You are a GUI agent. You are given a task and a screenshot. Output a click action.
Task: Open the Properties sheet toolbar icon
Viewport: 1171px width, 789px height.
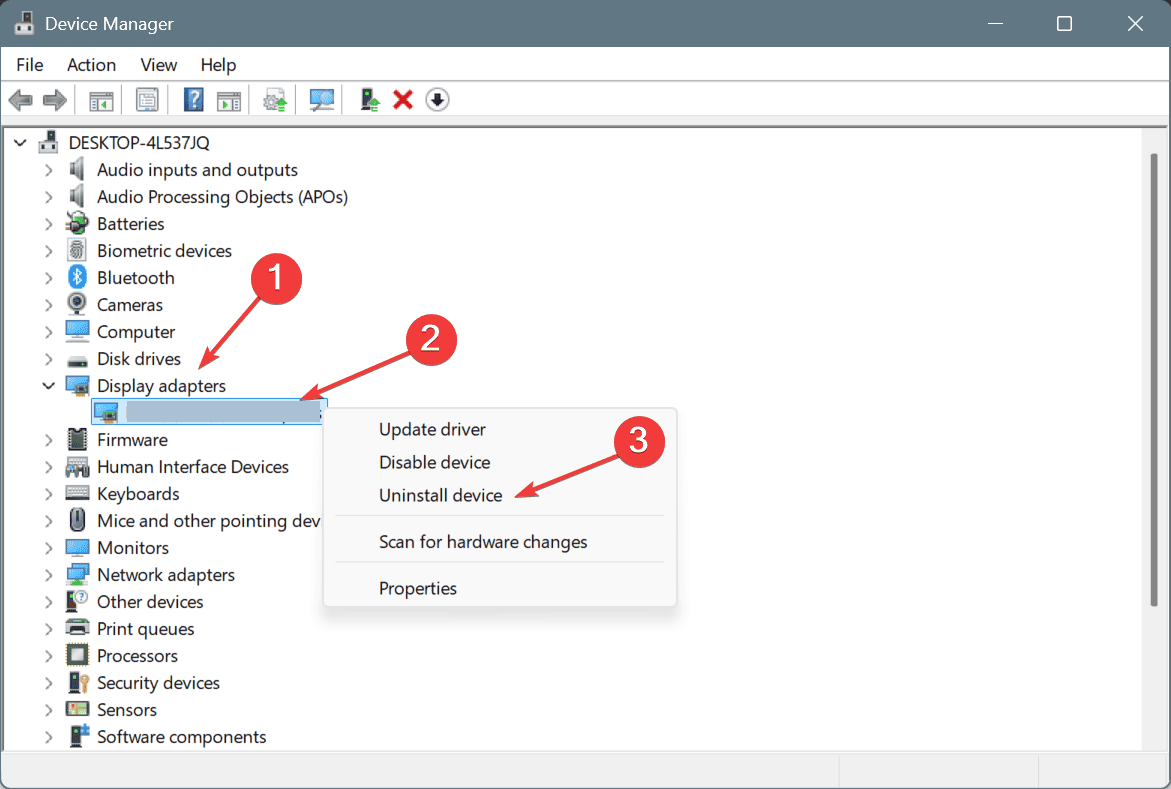click(x=147, y=100)
